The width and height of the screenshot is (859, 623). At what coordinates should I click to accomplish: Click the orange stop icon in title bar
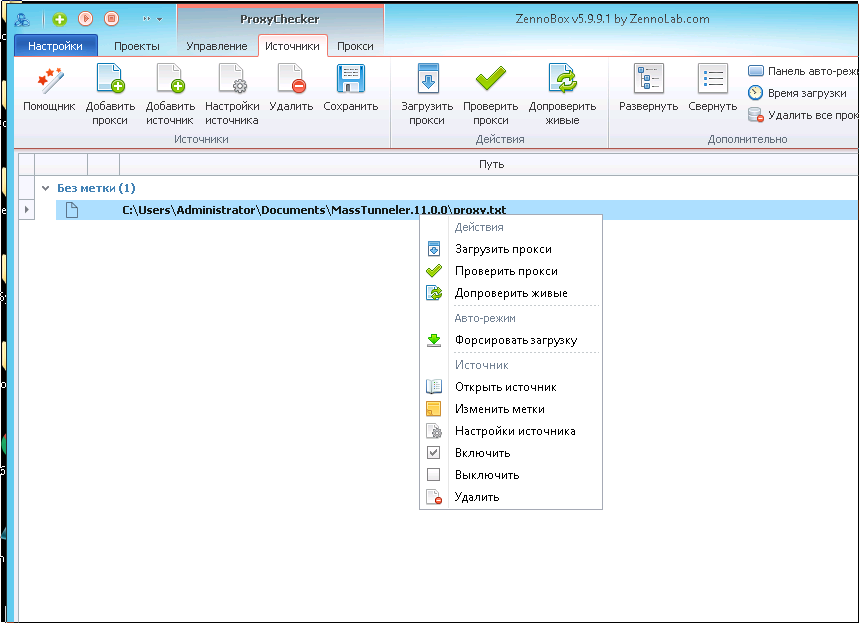pyautogui.click(x=112, y=19)
